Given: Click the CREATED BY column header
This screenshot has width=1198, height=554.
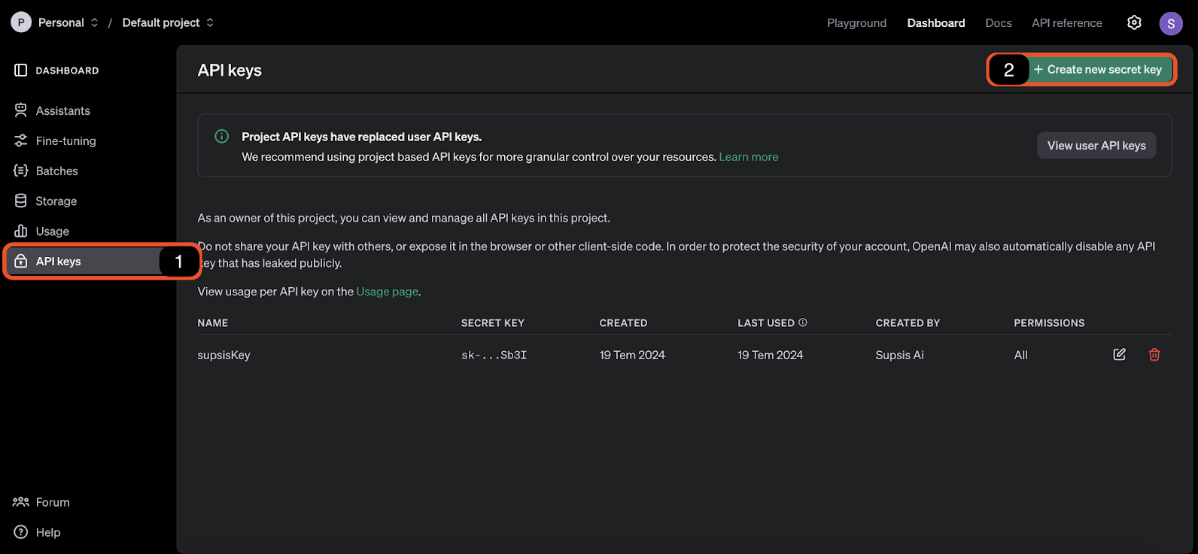Looking at the screenshot, I should coord(908,322).
